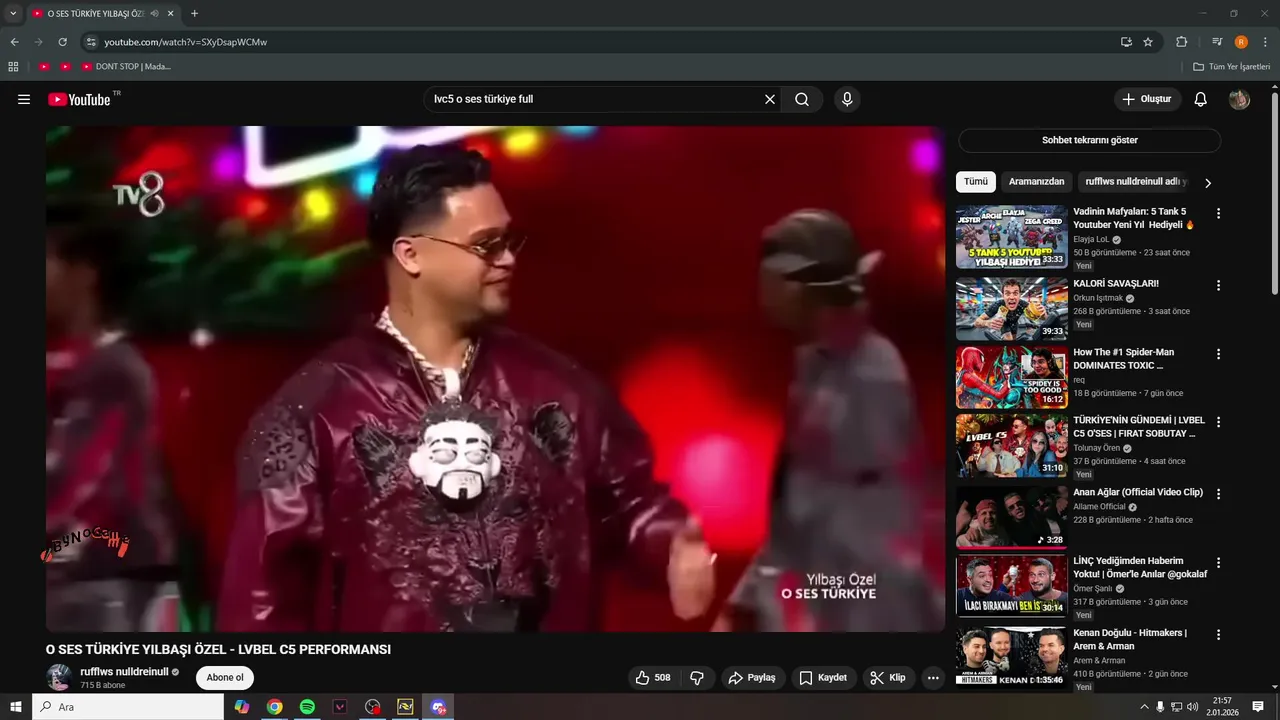
Task: Dislike the video with thumbs down
Action: tap(697, 677)
